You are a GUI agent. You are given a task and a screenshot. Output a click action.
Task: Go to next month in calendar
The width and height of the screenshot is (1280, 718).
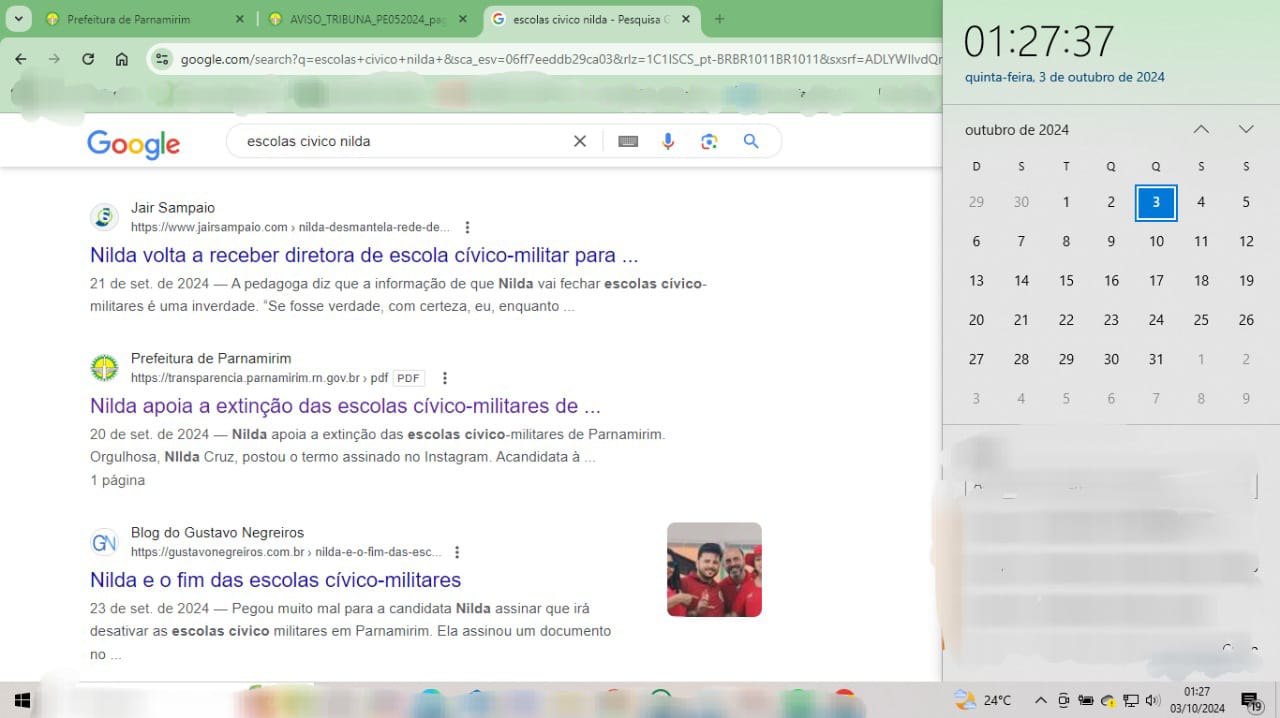click(1246, 129)
